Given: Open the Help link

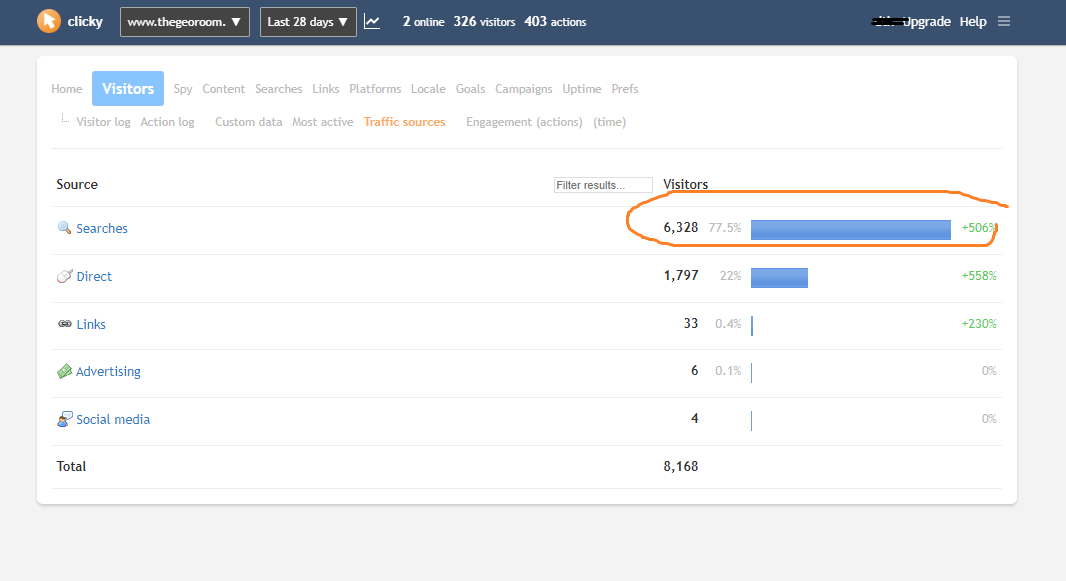Looking at the screenshot, I should pos(972,22).
